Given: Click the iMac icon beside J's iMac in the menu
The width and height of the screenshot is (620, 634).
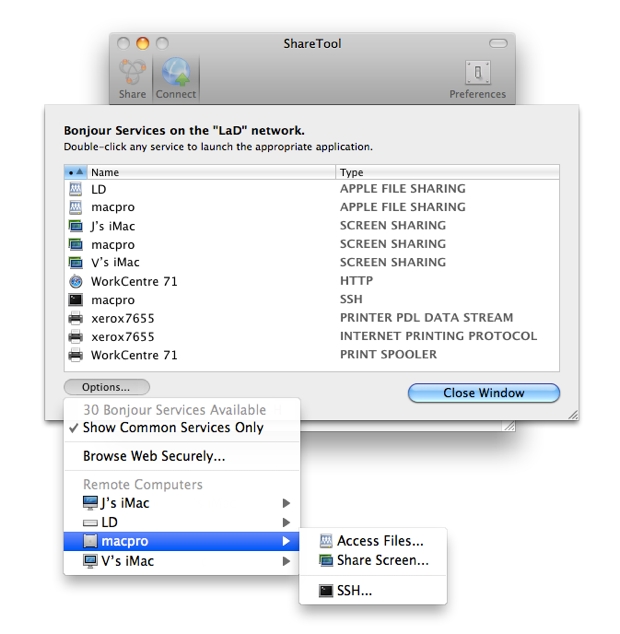Looking at the screenshot, I should [x=90, y=503].
